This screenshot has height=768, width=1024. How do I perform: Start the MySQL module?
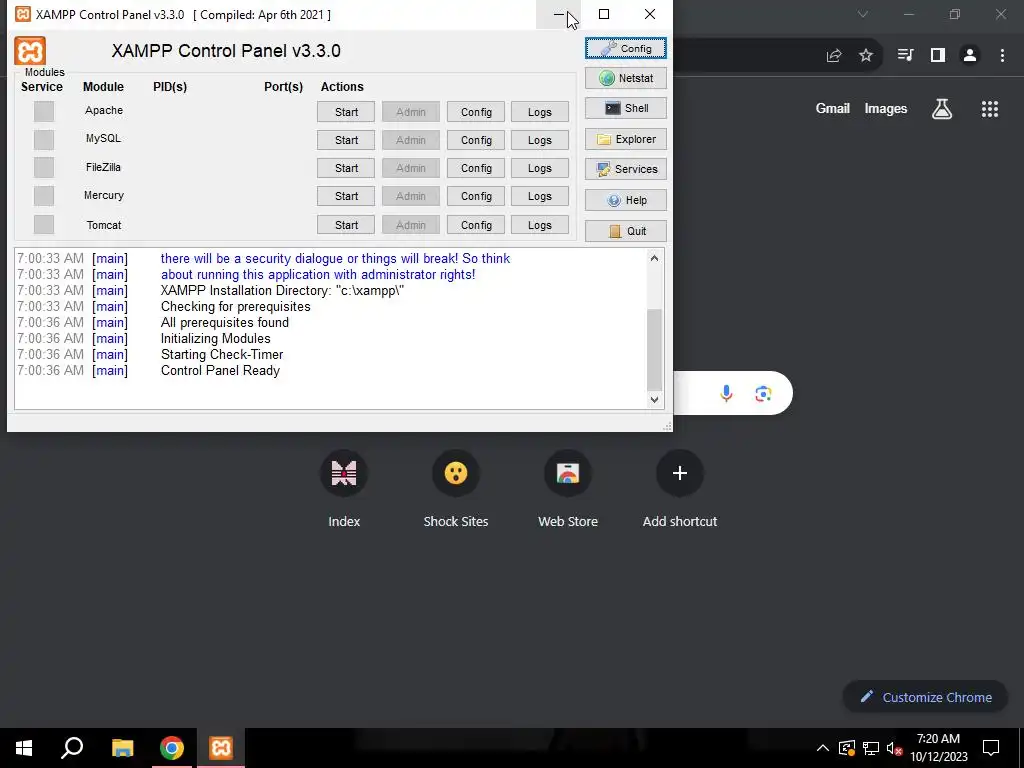pos(346,140)
